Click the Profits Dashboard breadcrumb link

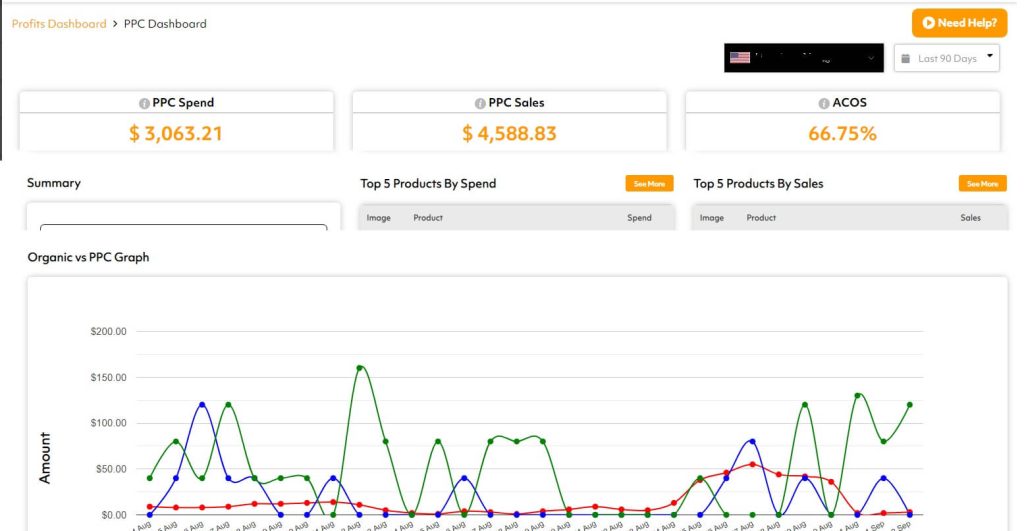(59, 24)
